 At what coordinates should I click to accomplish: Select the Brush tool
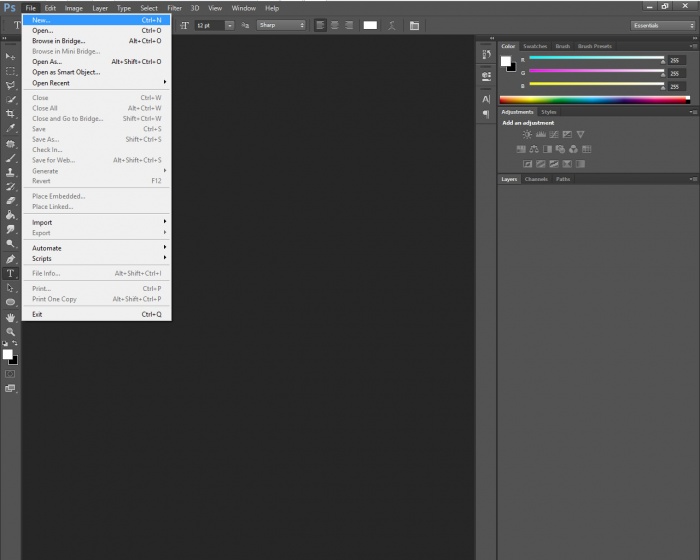pyautogui.click(x=11, y=158)
